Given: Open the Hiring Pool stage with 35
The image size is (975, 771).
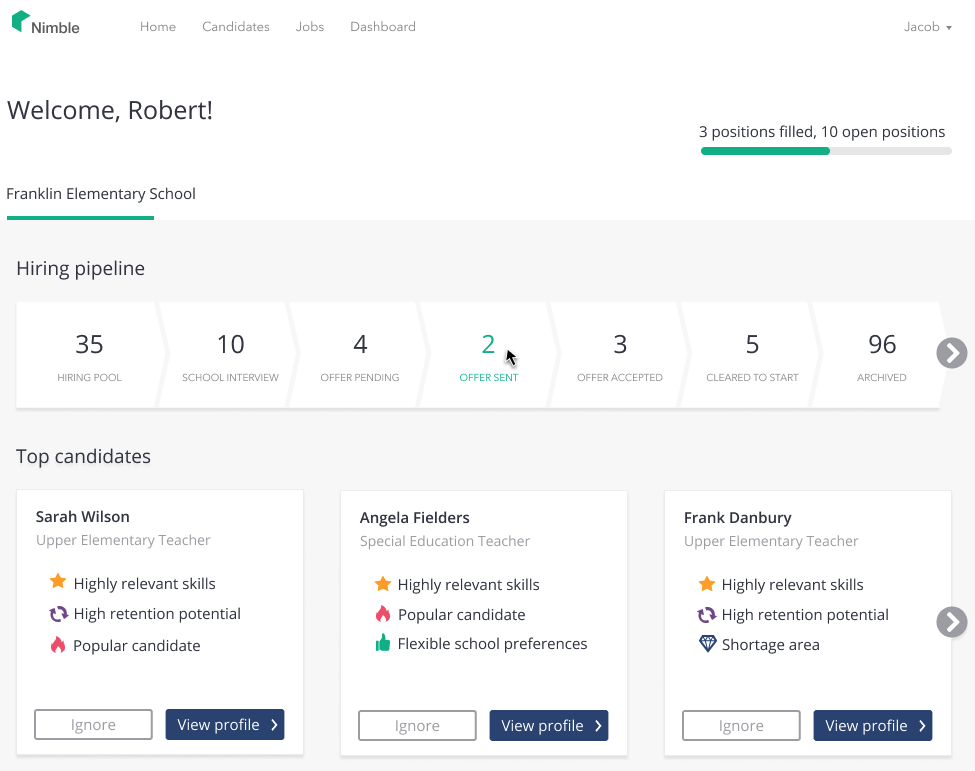Looking at the screenshot, I should click(89, 357).
